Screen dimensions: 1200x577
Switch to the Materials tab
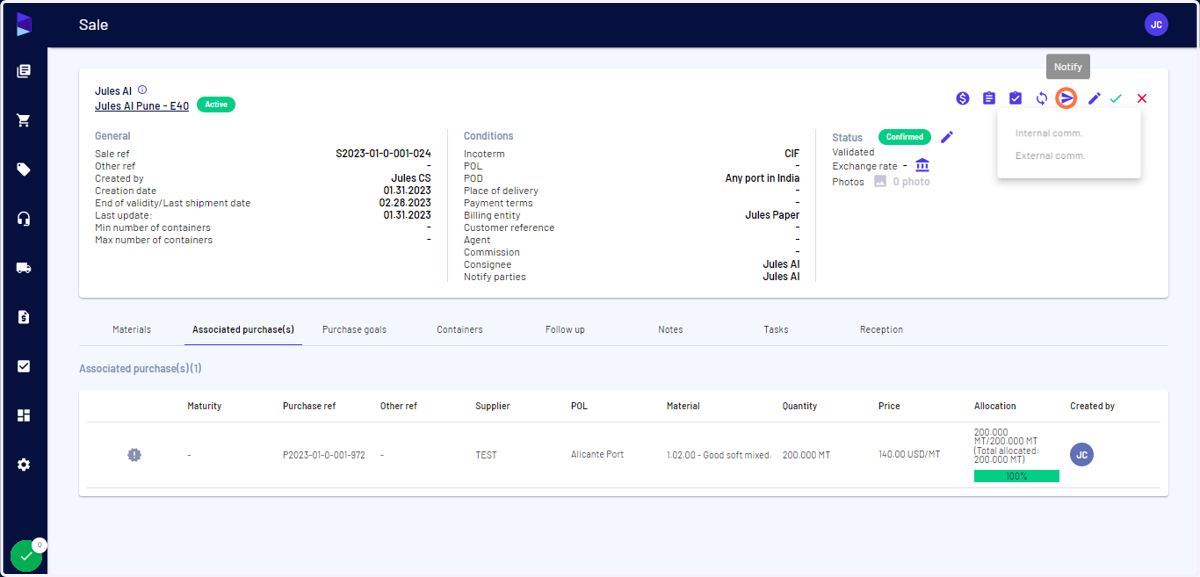[x=132, y=329]
